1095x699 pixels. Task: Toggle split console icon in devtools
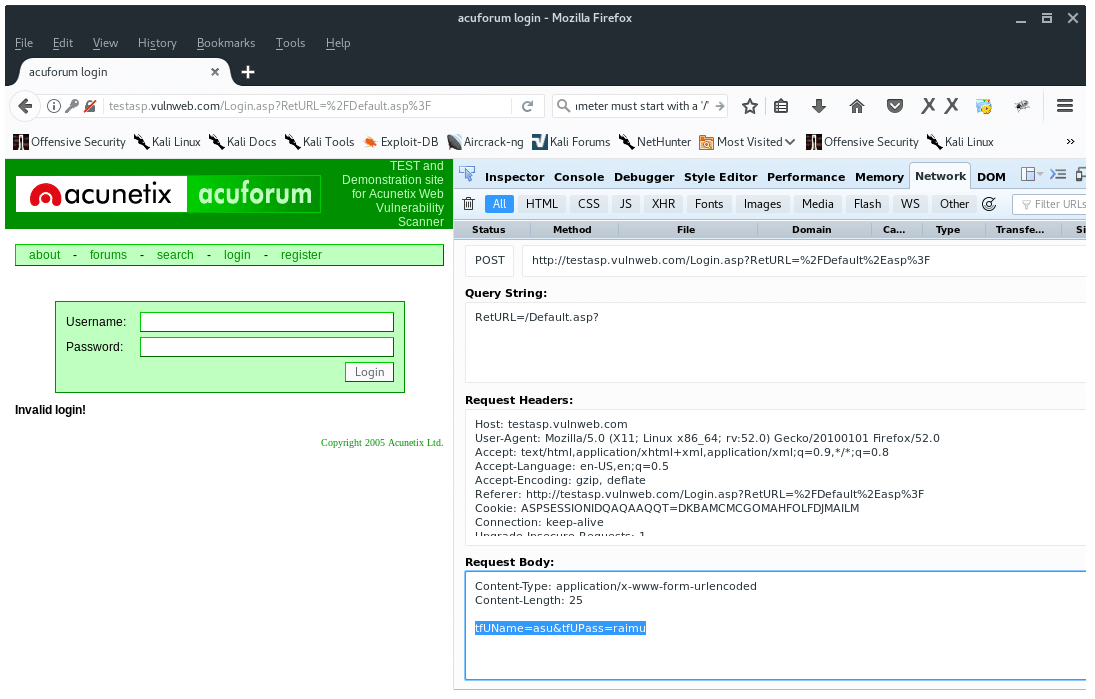1058,175
